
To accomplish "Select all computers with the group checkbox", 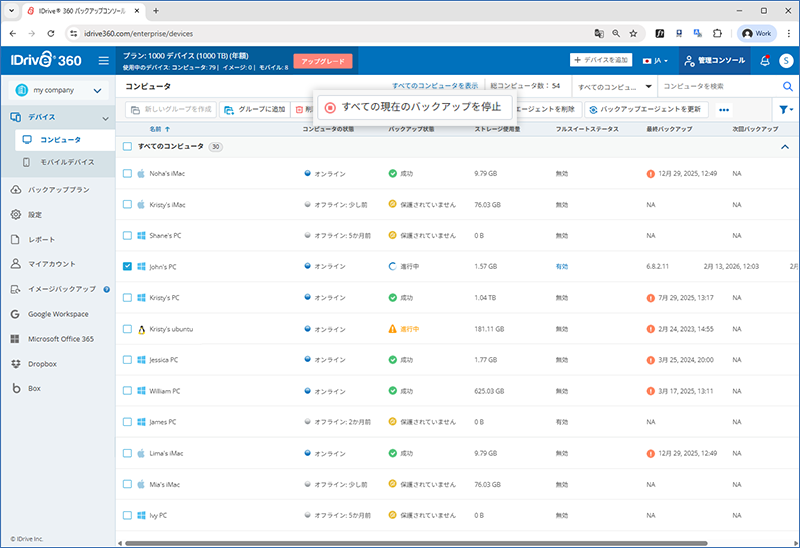I will [127, 147].
